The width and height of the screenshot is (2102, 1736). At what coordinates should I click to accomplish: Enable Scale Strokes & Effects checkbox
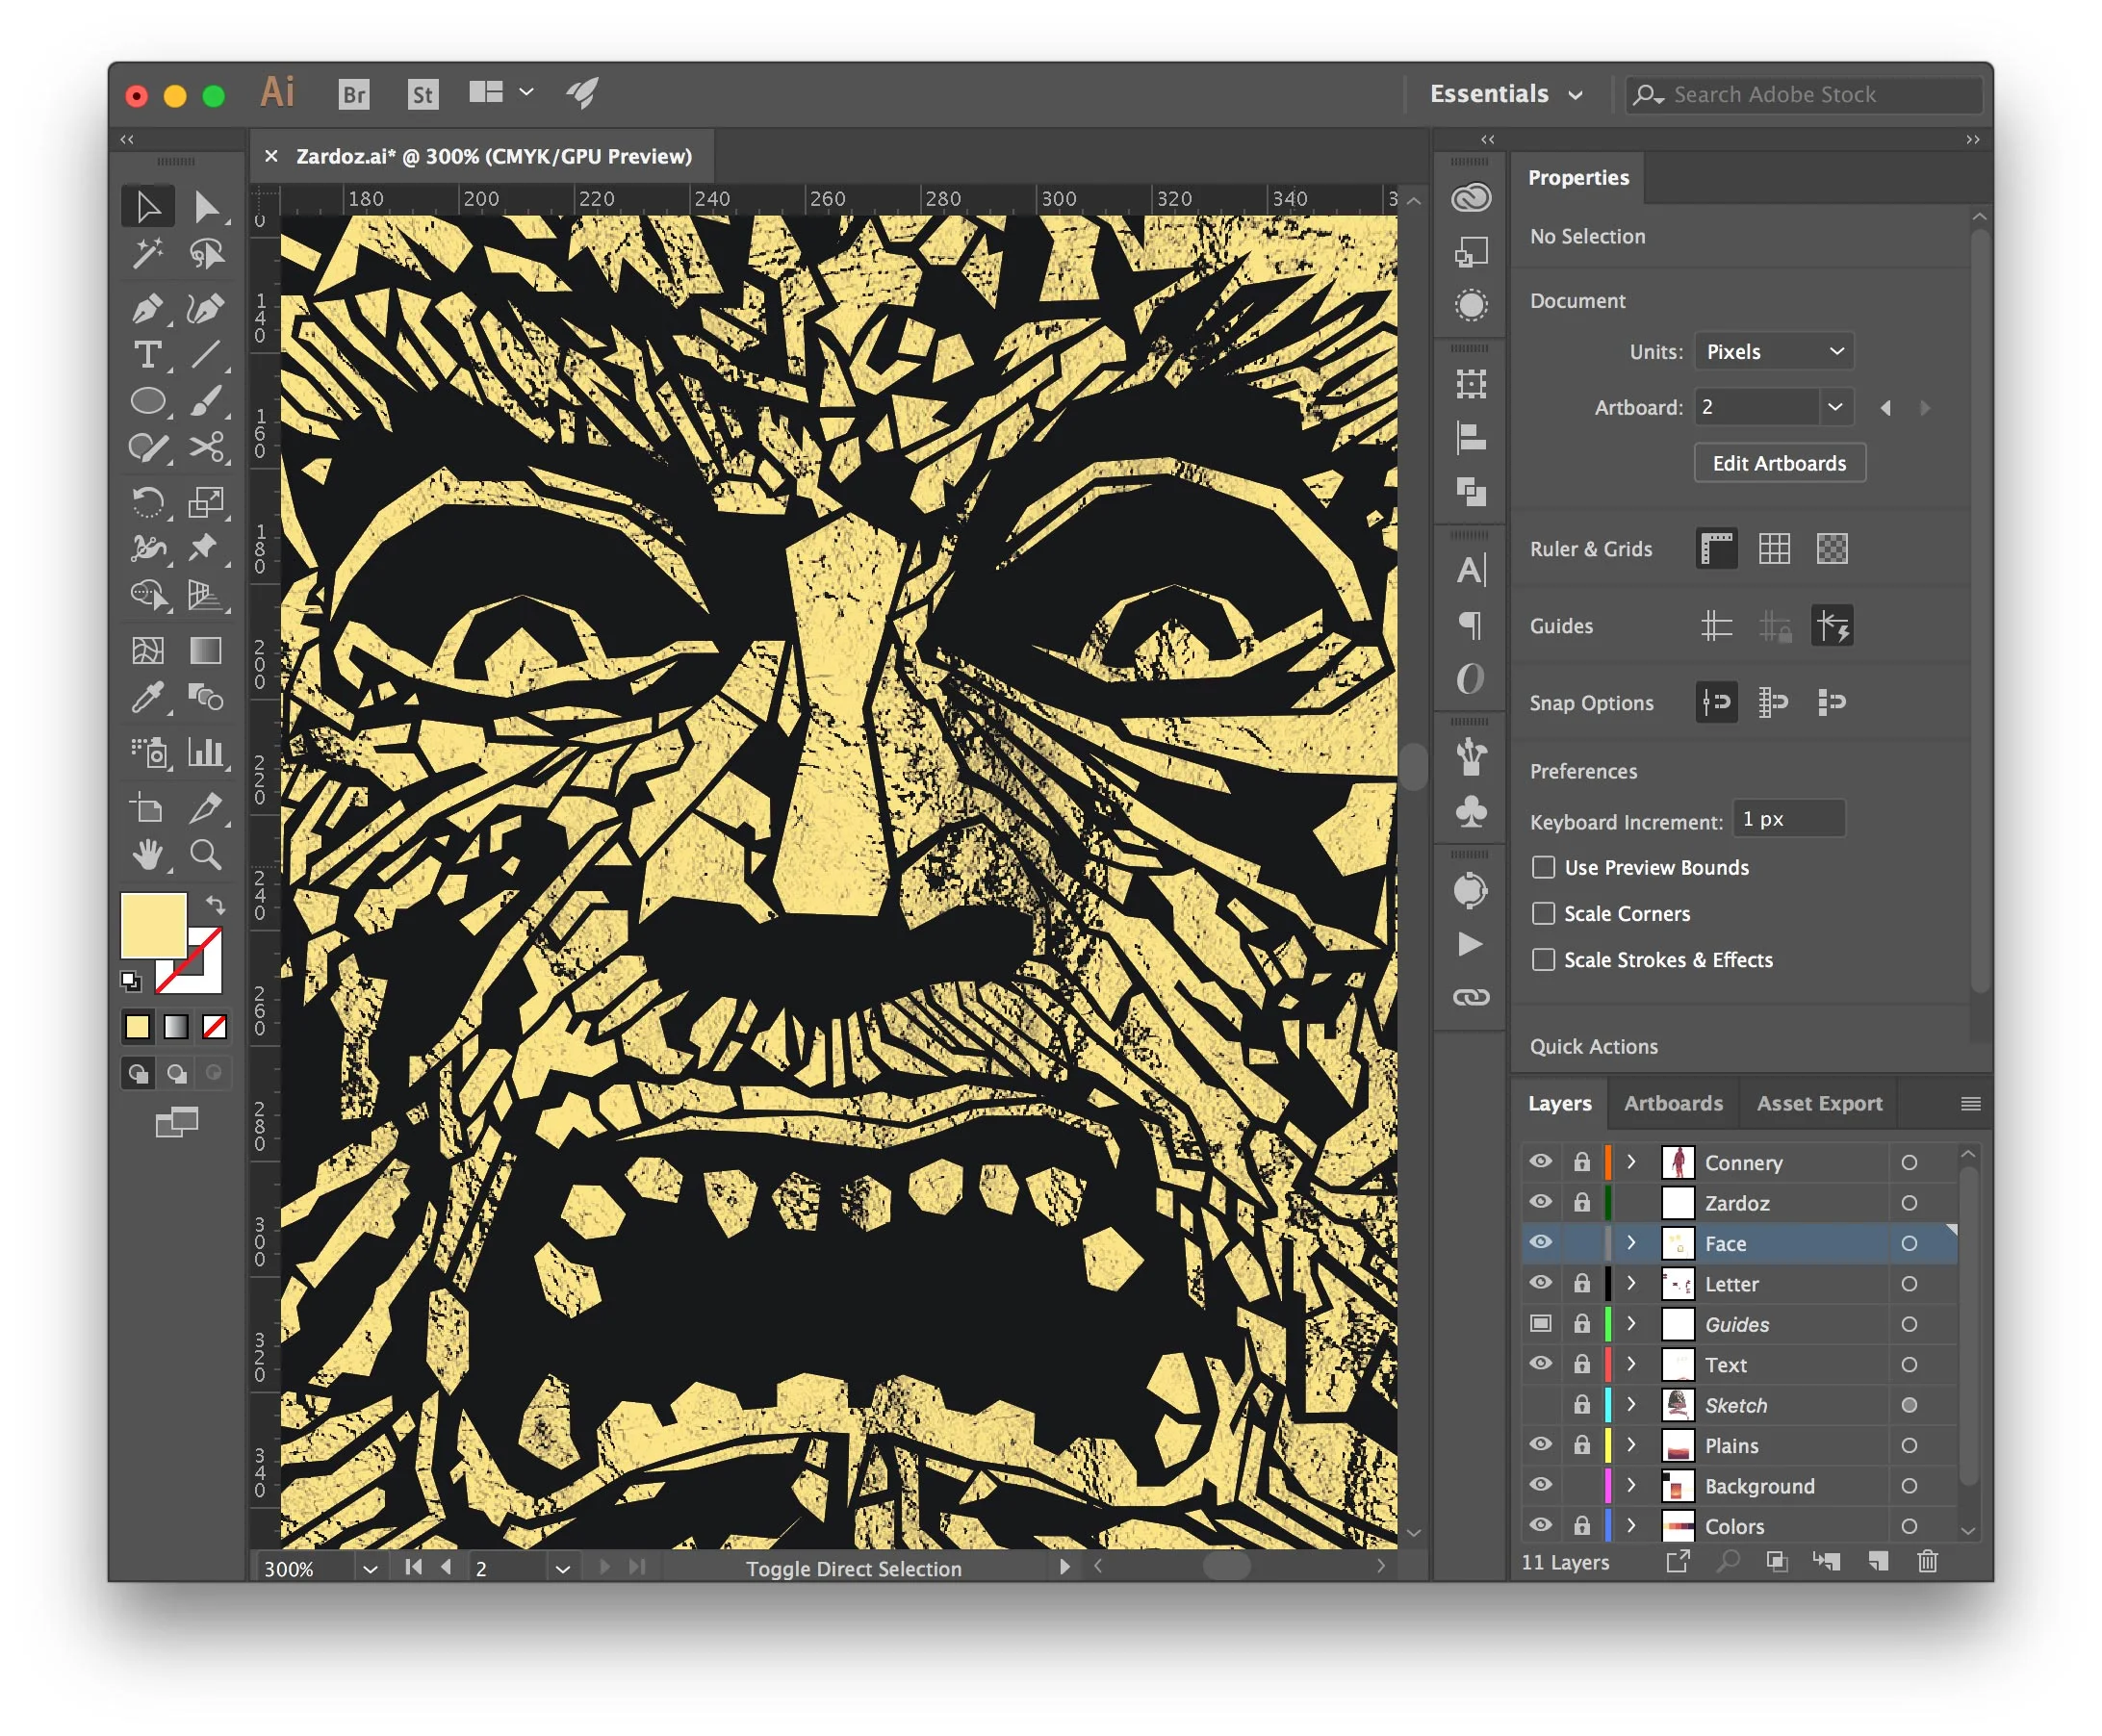click(x=1543, y=959)
